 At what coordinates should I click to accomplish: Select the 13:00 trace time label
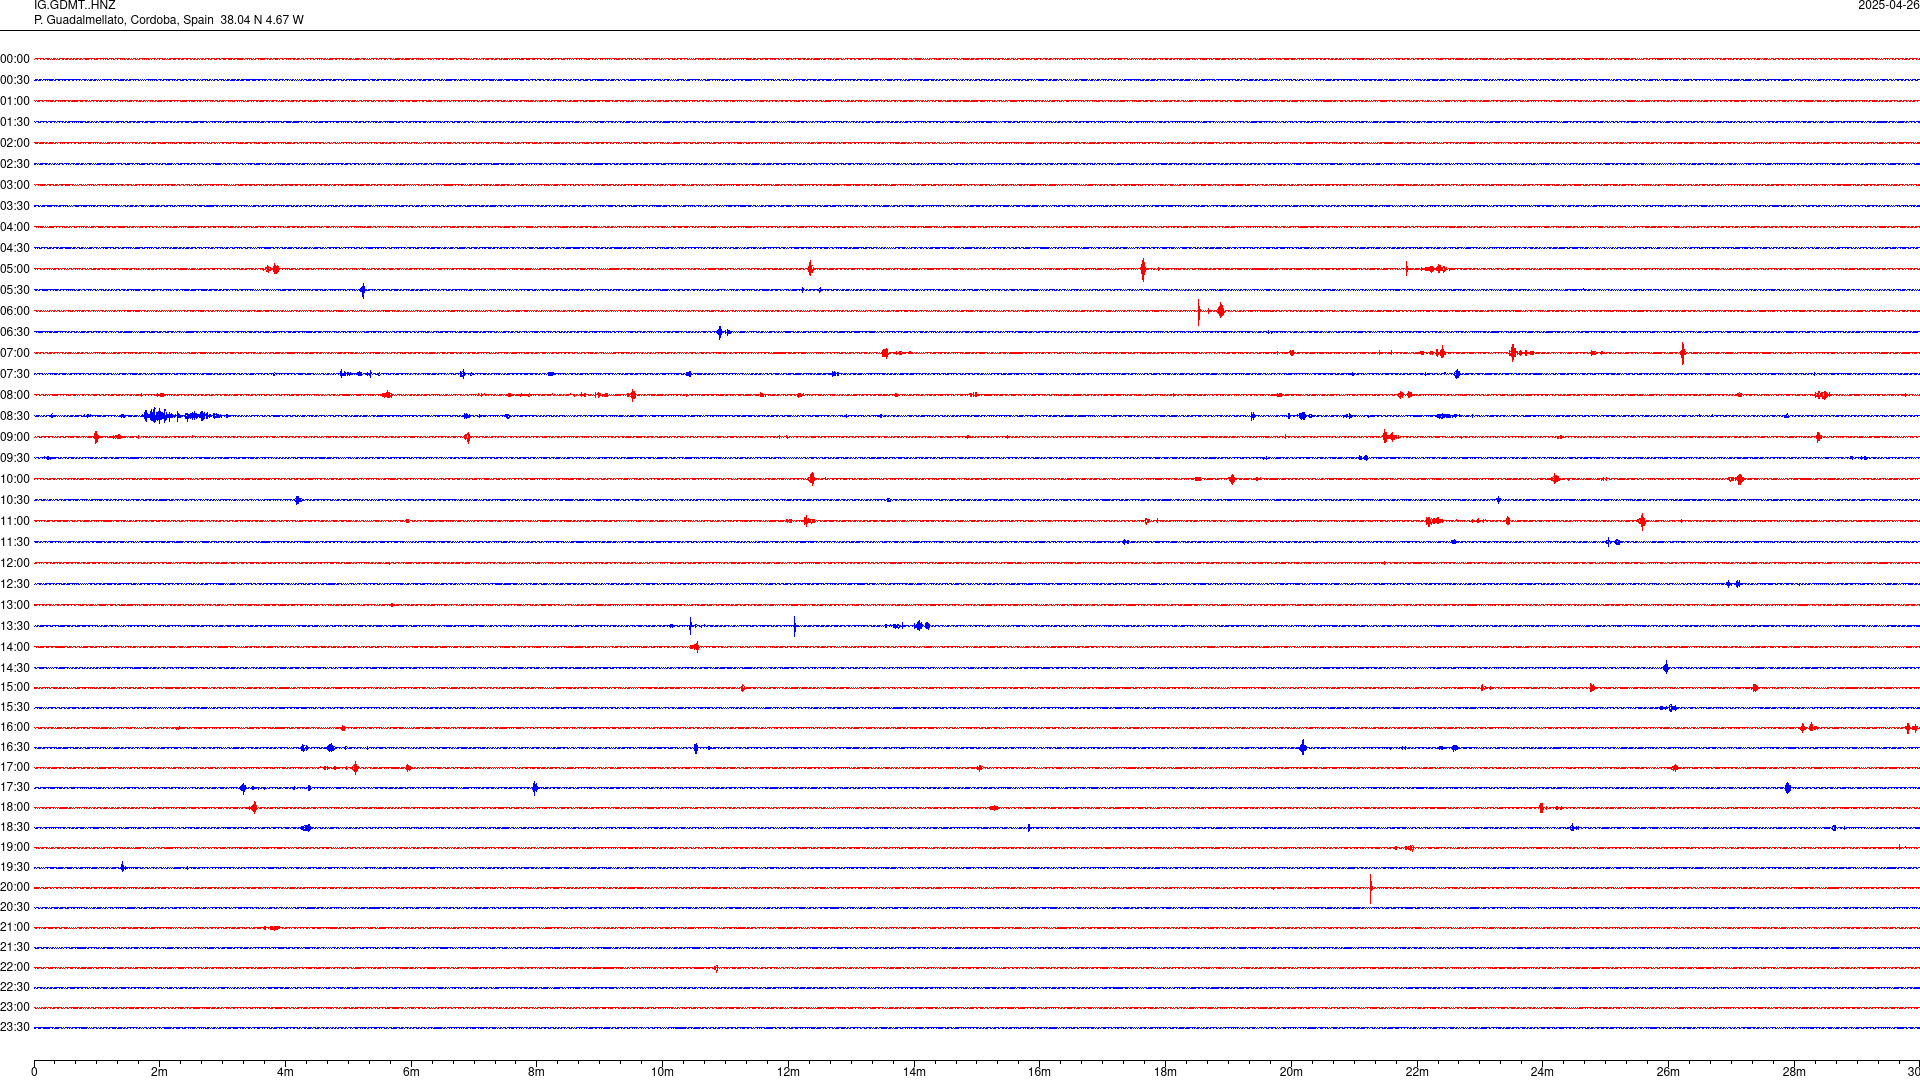click(x=15, y=605)
